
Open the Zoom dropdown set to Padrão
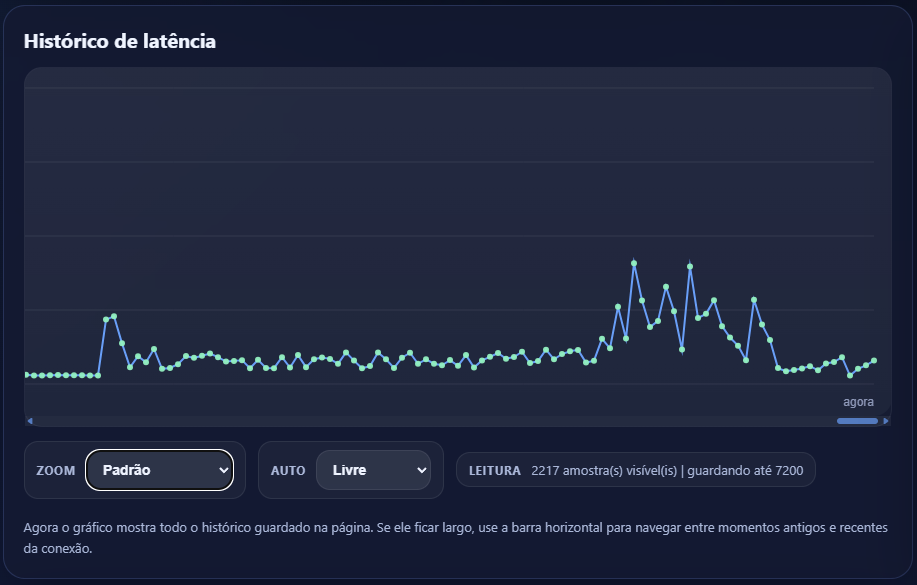click(x=159, y=470)
